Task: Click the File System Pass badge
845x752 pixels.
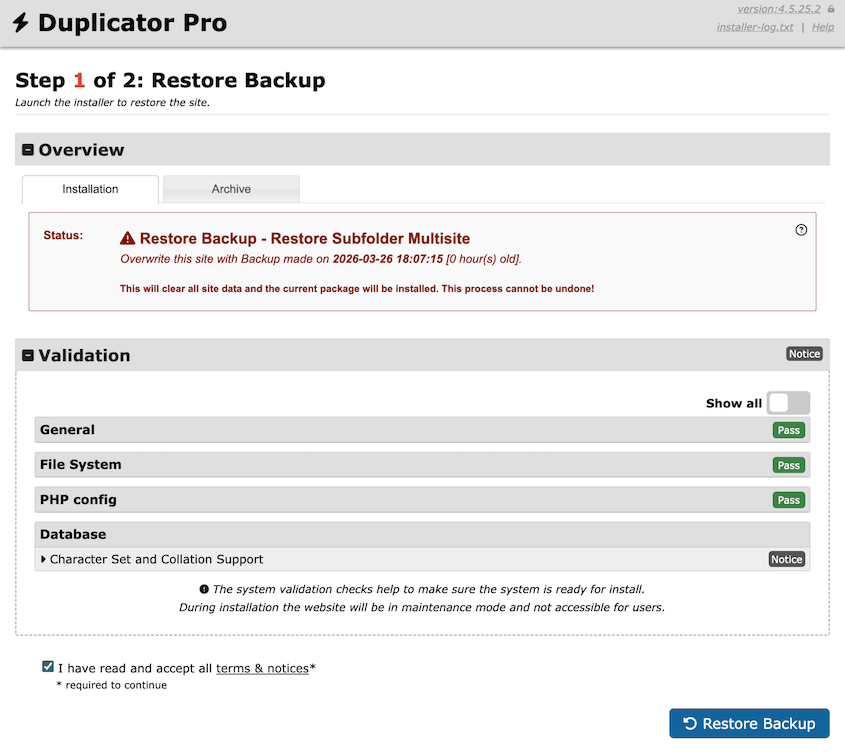Action: pyautogui.click(x=788, y=465)
